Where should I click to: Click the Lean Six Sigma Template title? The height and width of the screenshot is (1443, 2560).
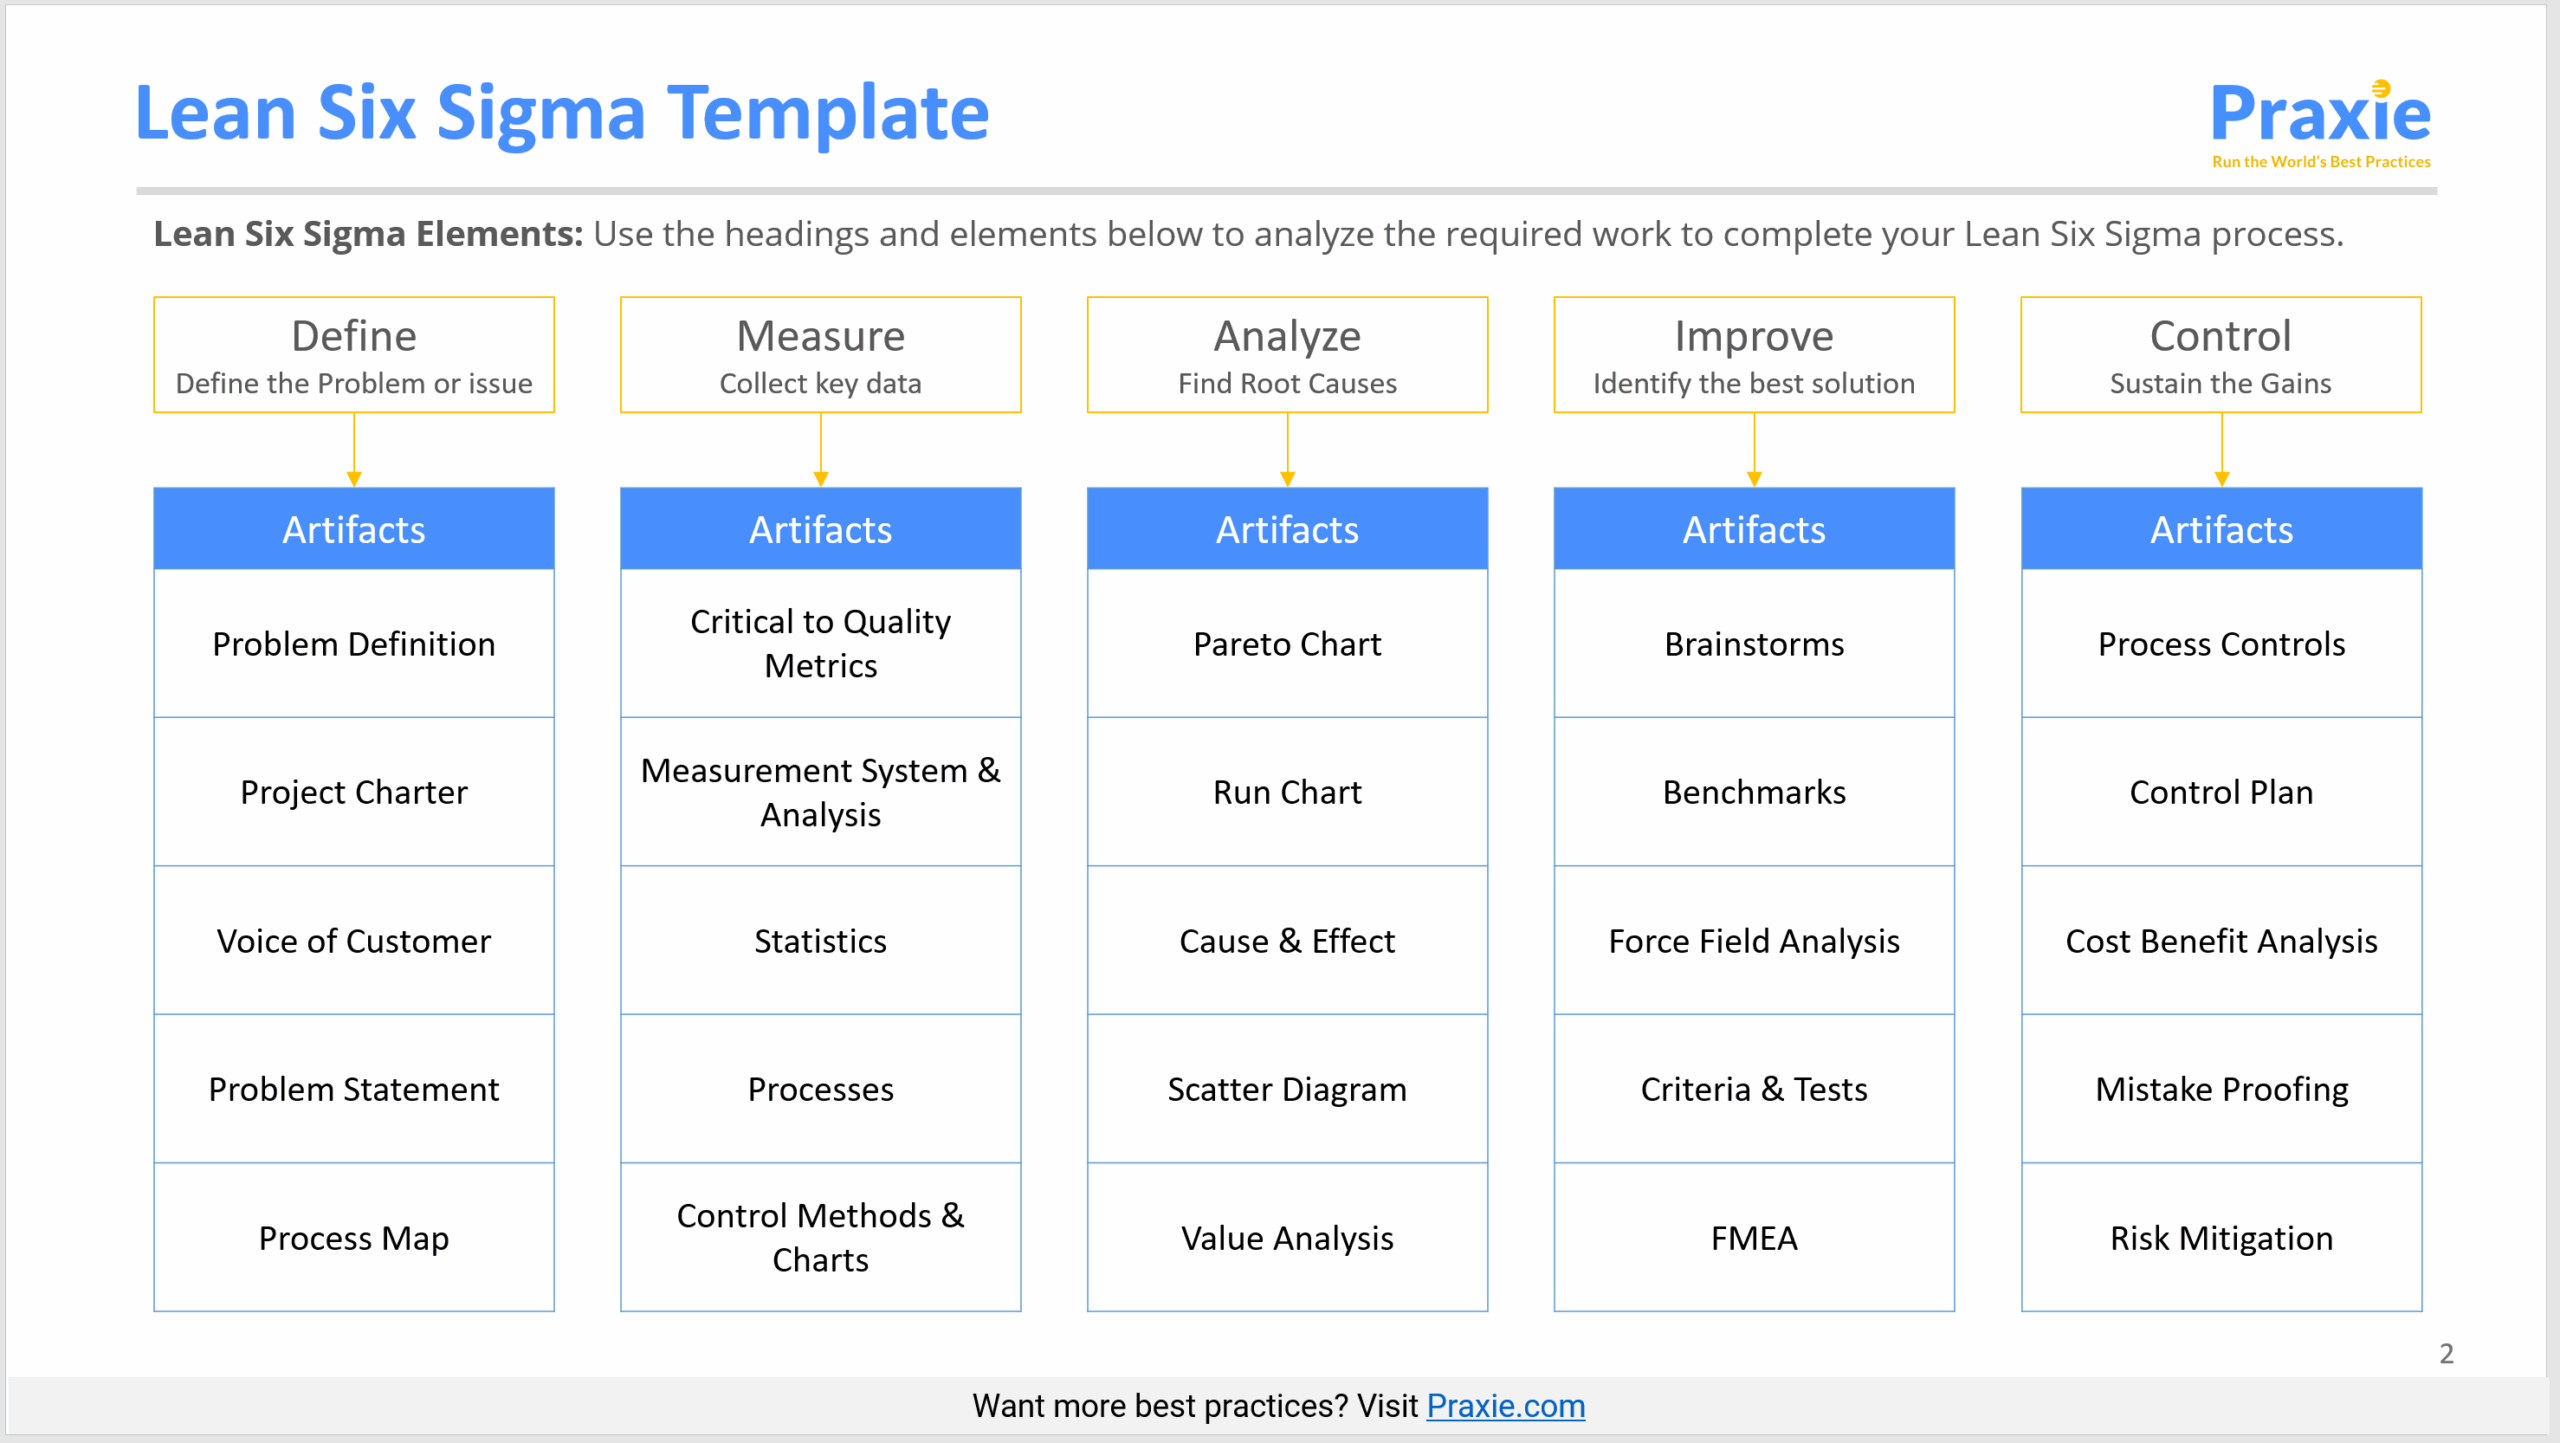click(562, 113)
